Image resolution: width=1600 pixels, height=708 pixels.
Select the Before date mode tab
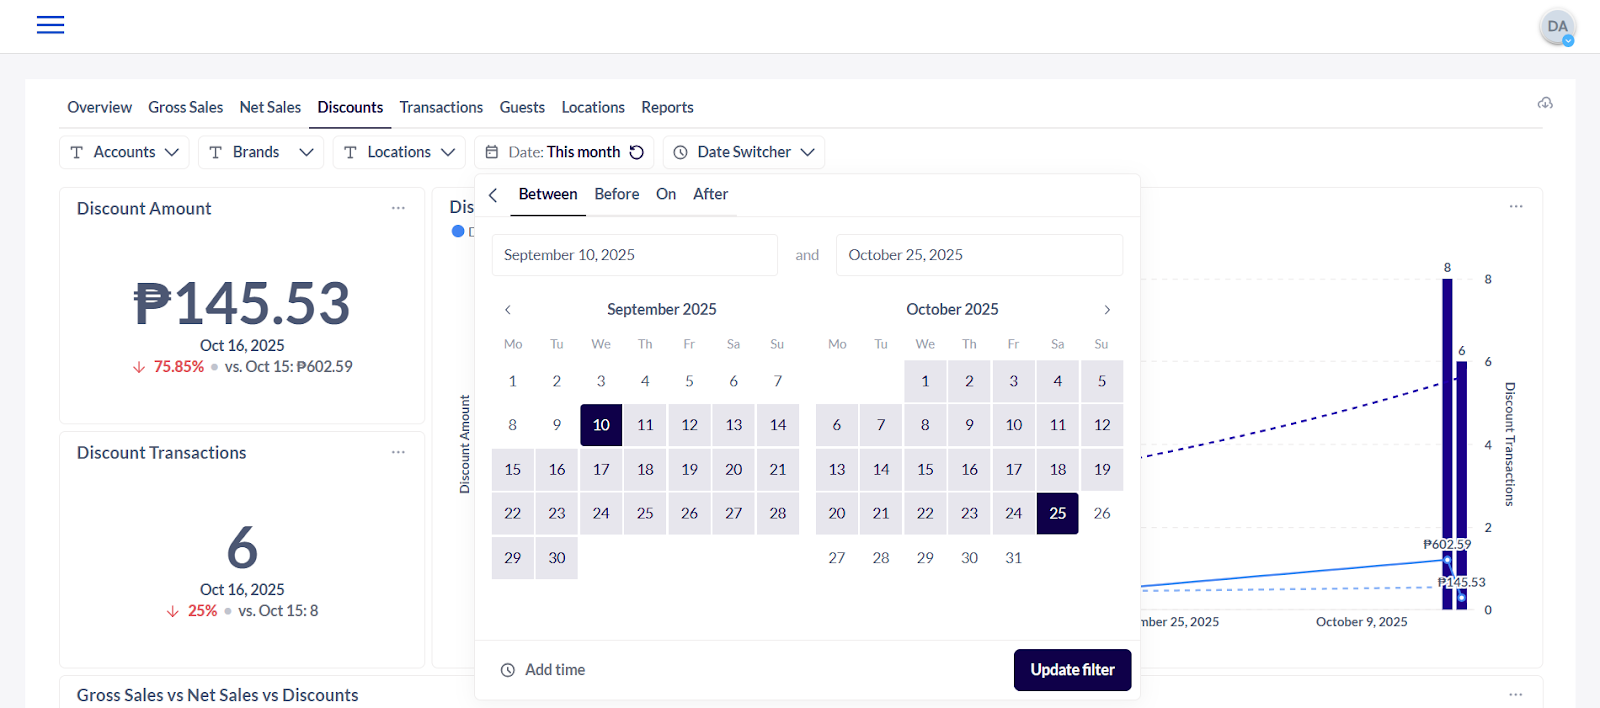tap(616, 194)
